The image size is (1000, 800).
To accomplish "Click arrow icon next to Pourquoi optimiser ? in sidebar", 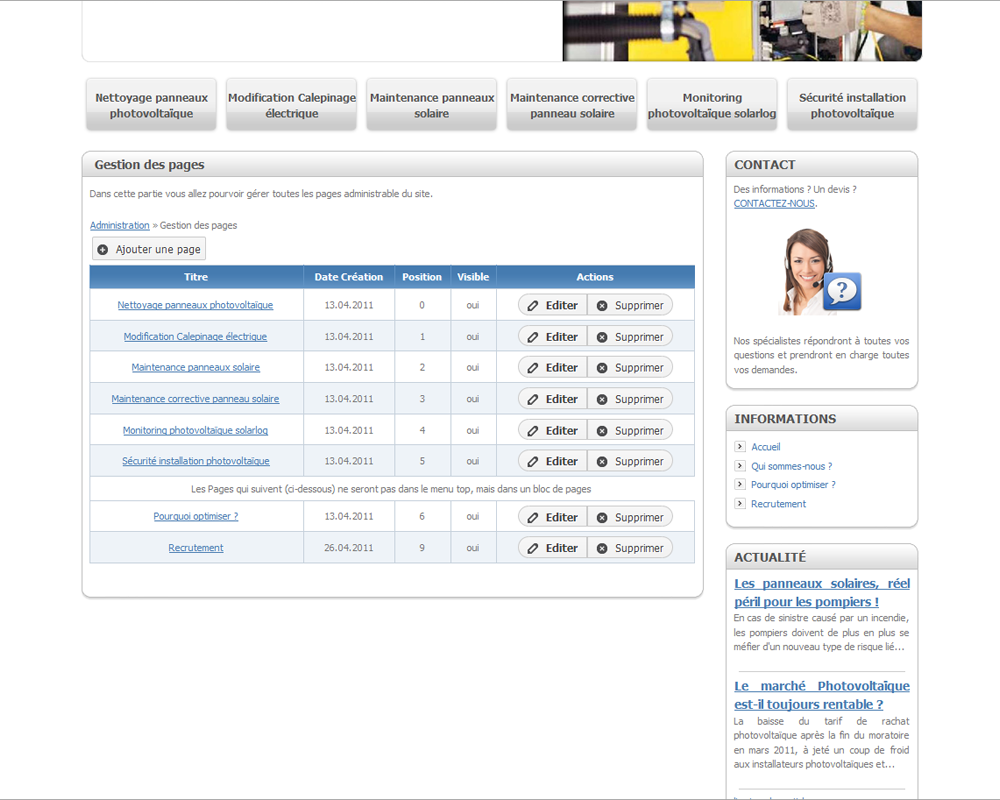I will [x=740, y=485].
